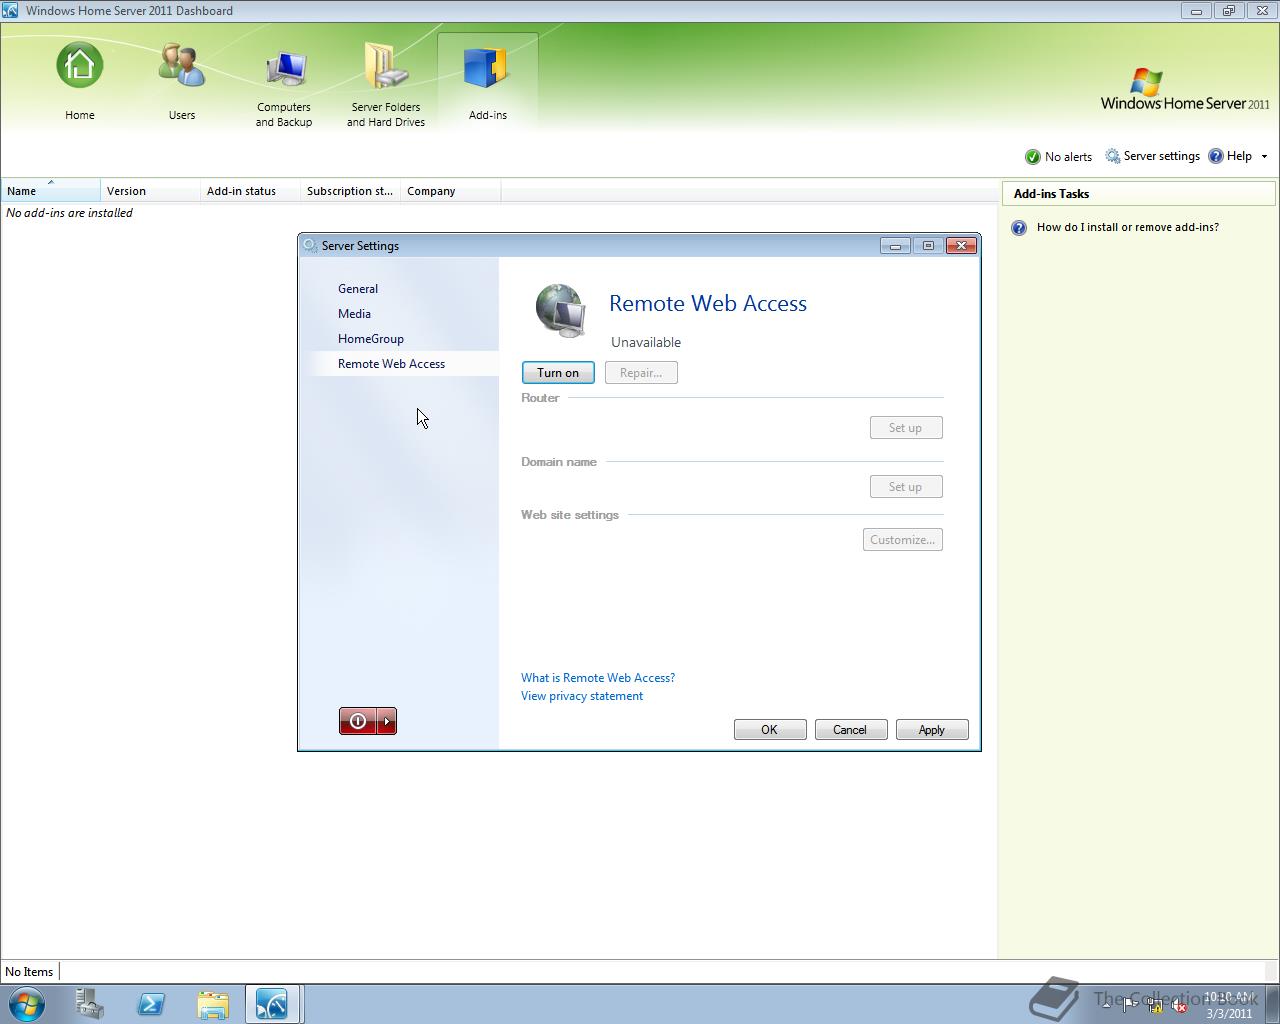Click the Subscription status column header
The height and width of the screenshot is (1024, 1280).
(351, 191)
